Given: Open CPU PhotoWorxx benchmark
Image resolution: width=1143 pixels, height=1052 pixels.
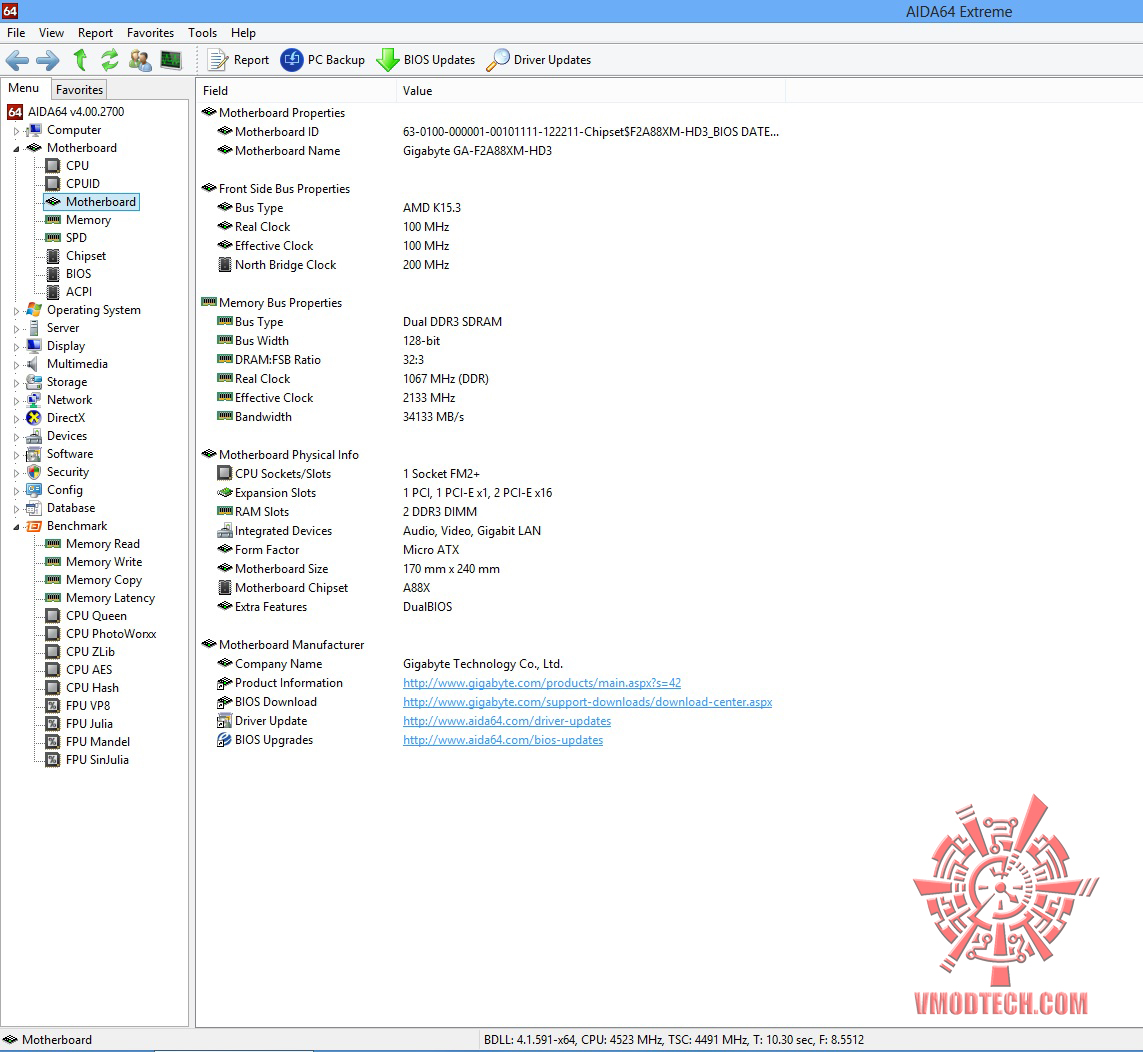Looking at the screenshot, I should coord(111,634).
